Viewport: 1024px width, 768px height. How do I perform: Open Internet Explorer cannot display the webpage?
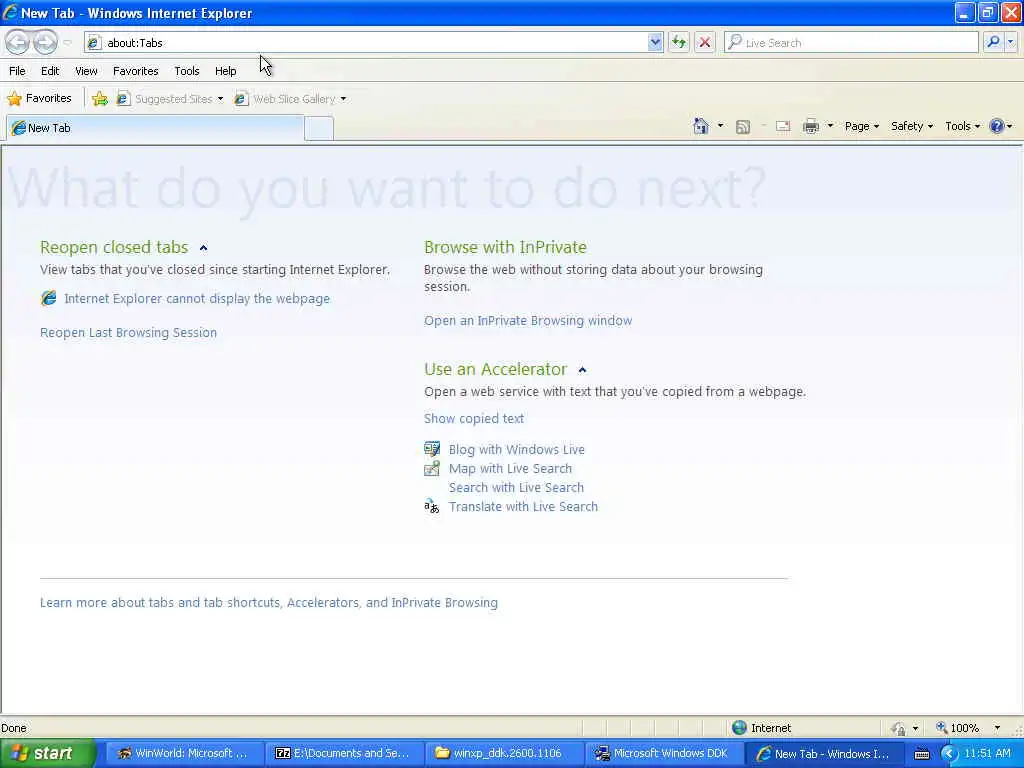(x=197, y=298)
